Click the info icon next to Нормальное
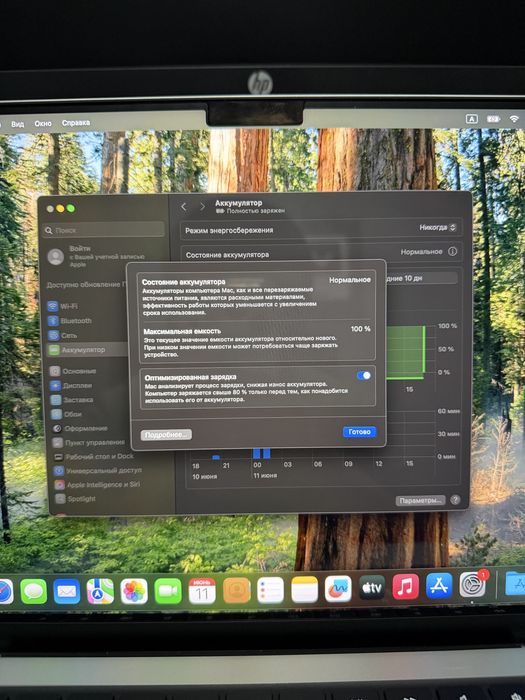 [x=452, y=252]
